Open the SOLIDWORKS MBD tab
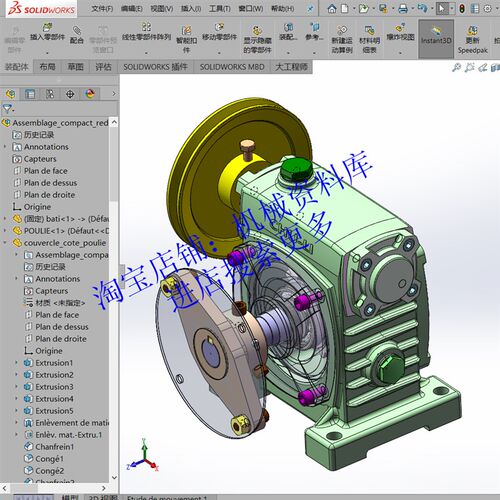This screenshot has height=500, width=500. point(232,67)
